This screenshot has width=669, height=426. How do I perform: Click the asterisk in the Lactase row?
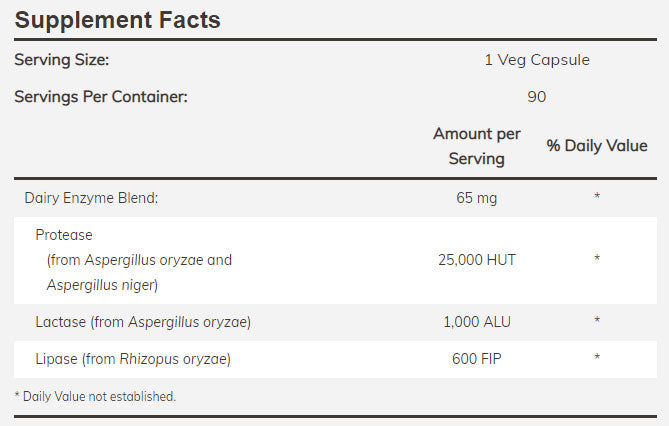pos(597,322)
